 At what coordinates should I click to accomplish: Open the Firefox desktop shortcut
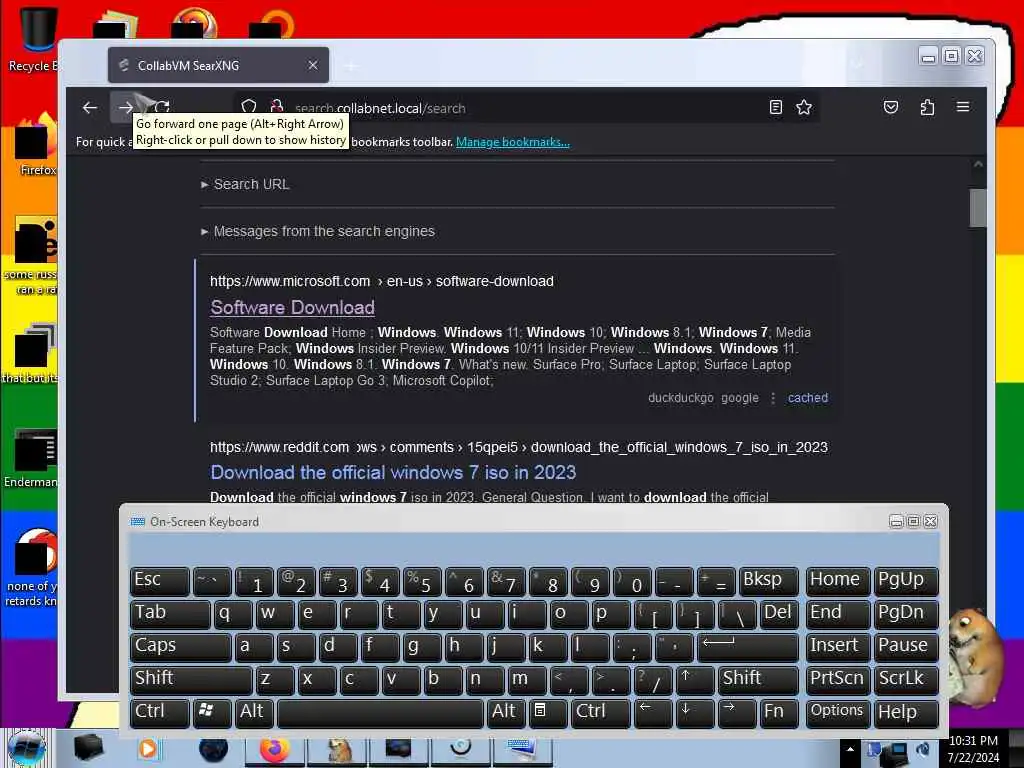click(x=37, y=145)
